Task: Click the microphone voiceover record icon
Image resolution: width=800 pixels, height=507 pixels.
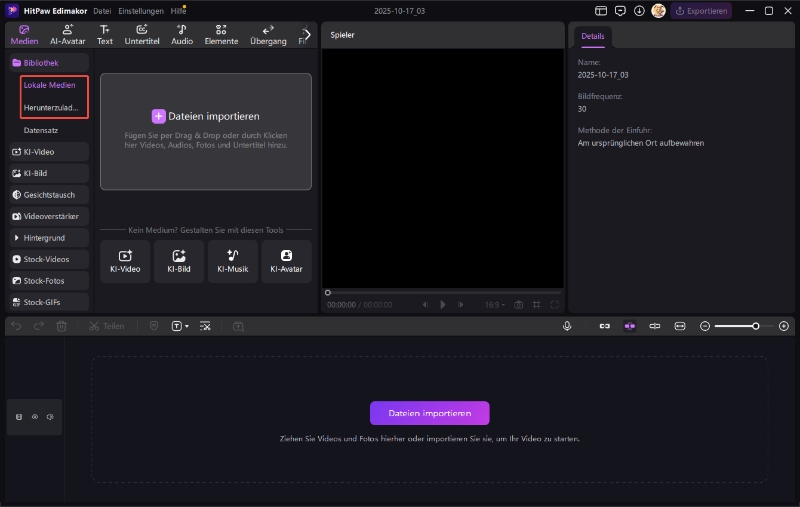Action: coord(567,326)
